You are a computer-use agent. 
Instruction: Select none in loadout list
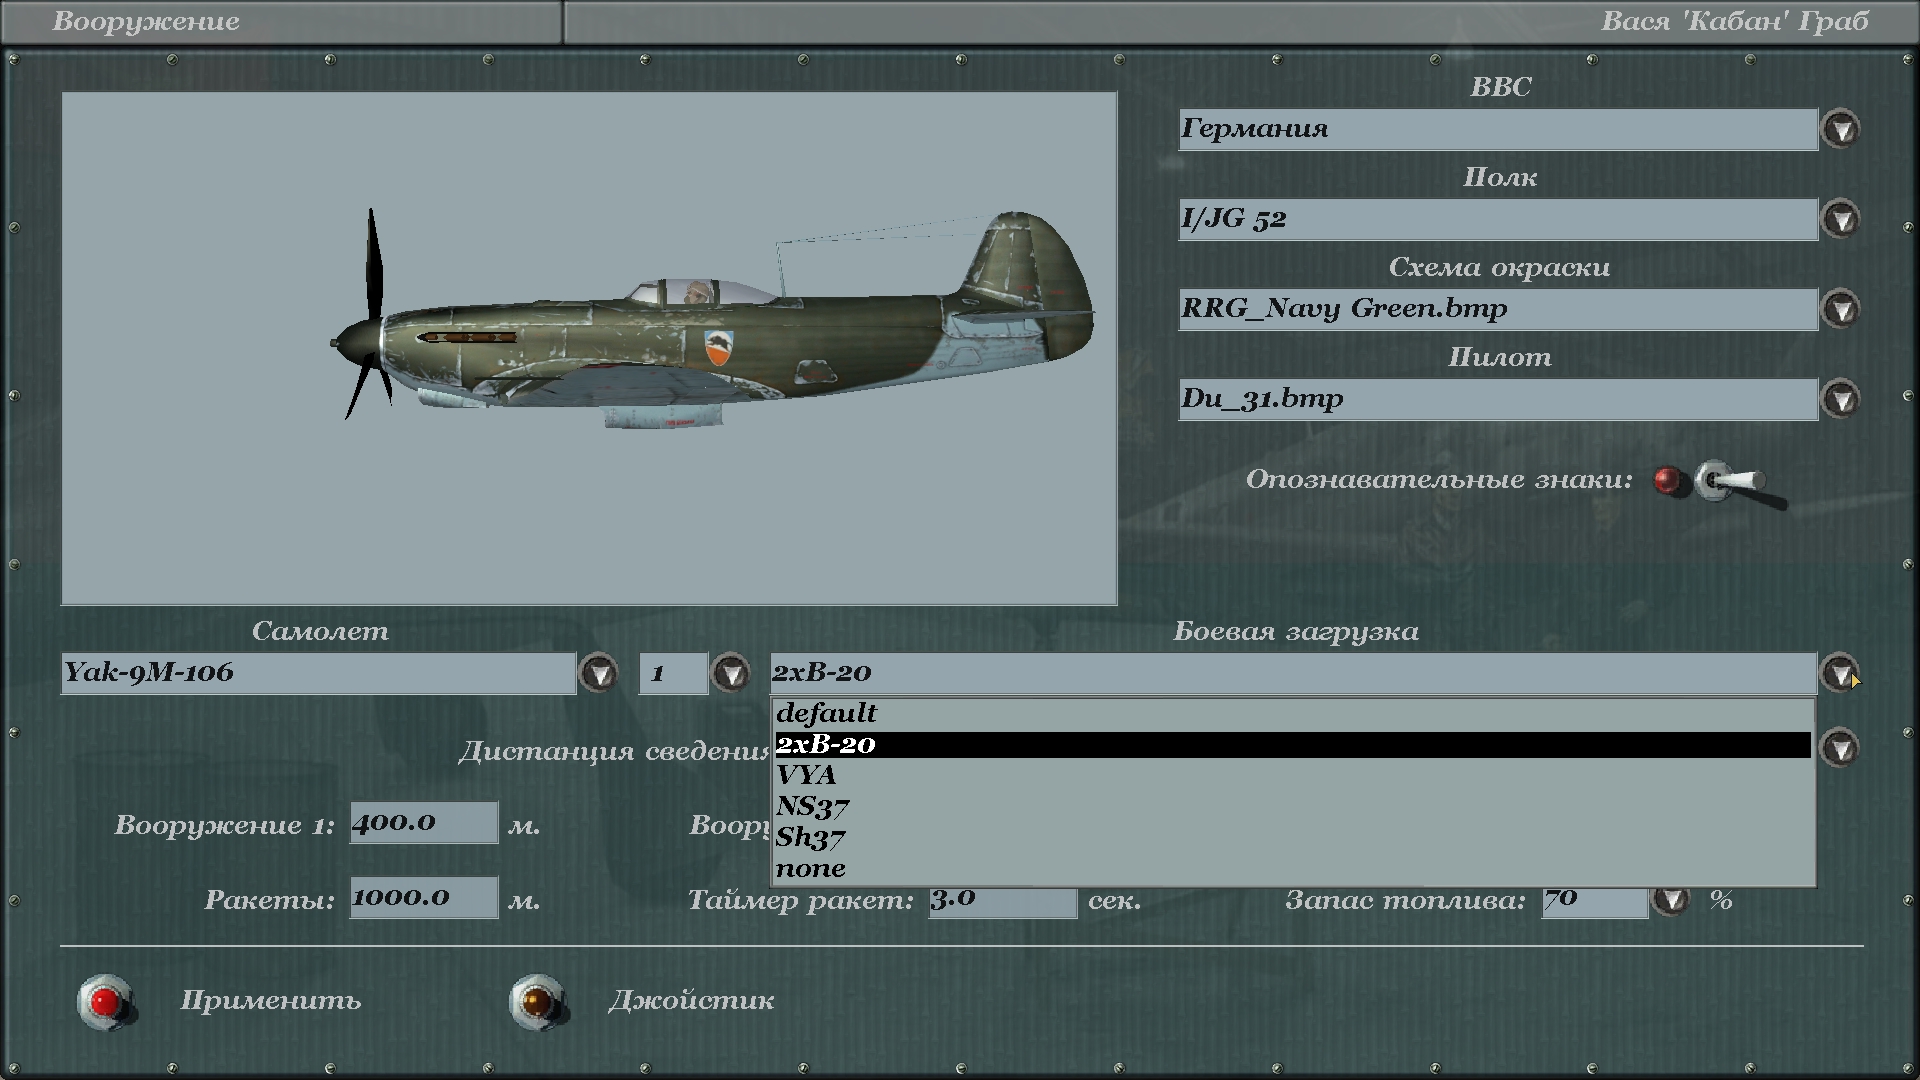(811, 868)
